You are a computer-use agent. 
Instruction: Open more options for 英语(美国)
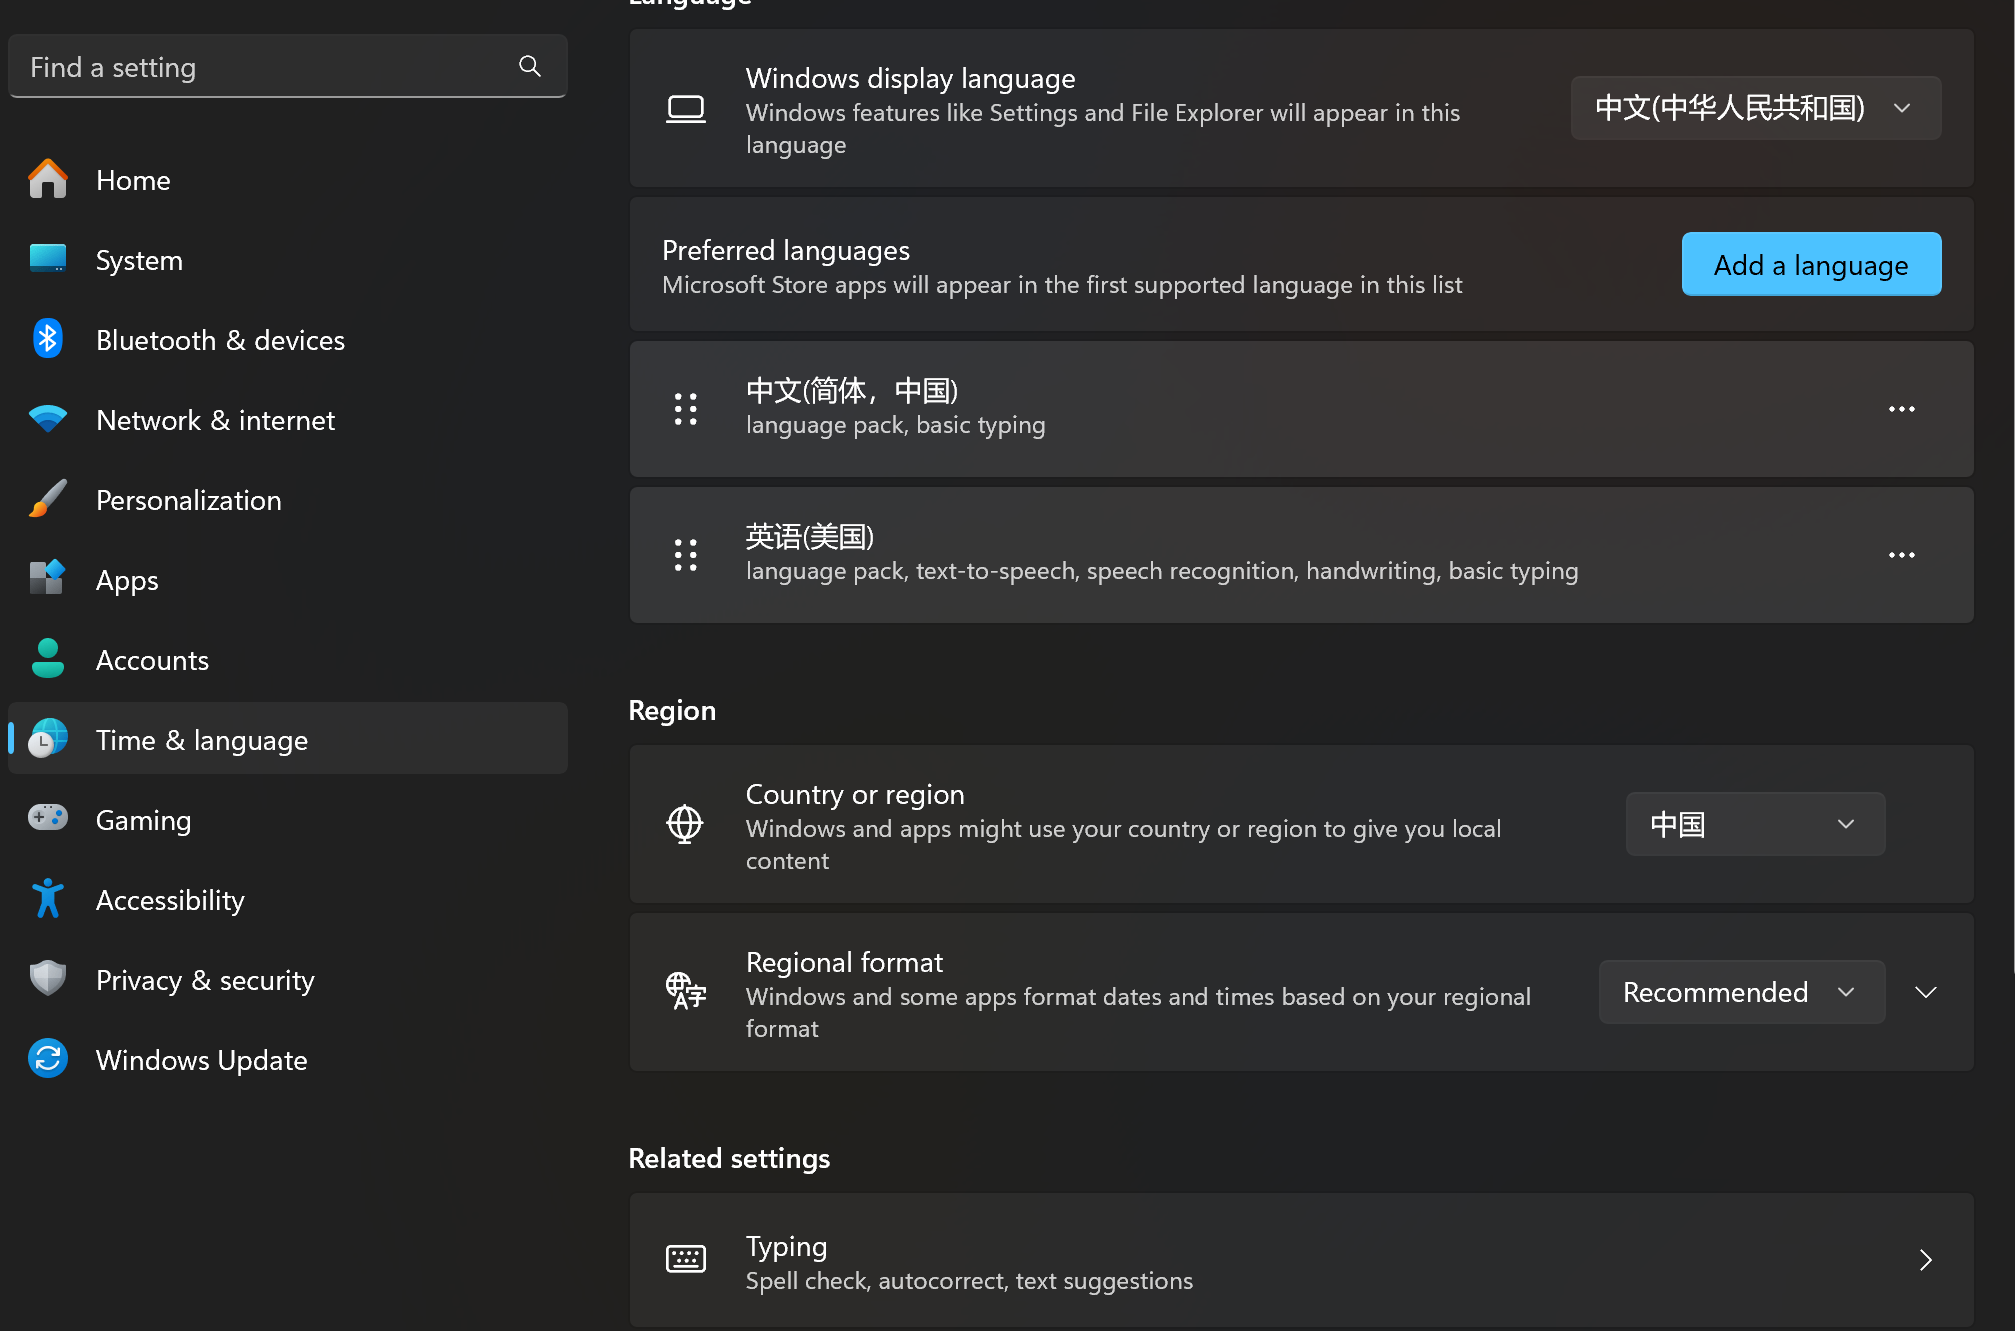[x=1901, y=555]
